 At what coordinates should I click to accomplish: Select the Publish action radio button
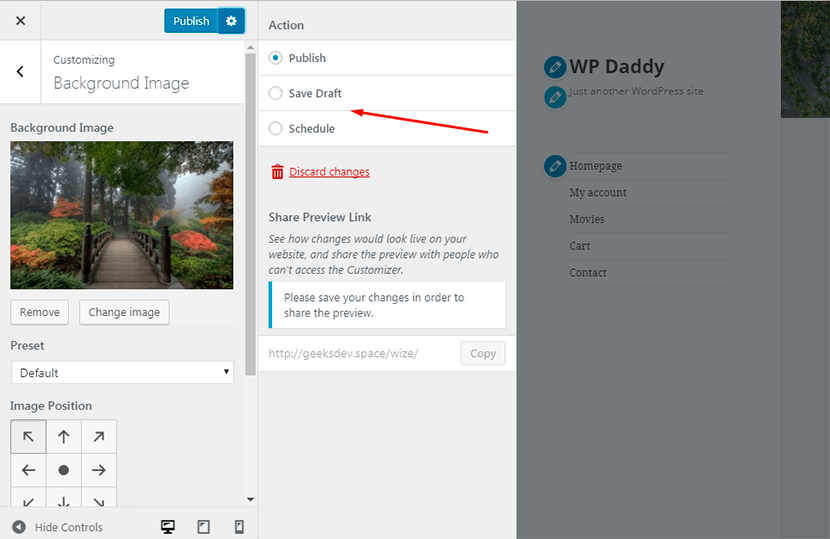(x=275, y=58)
